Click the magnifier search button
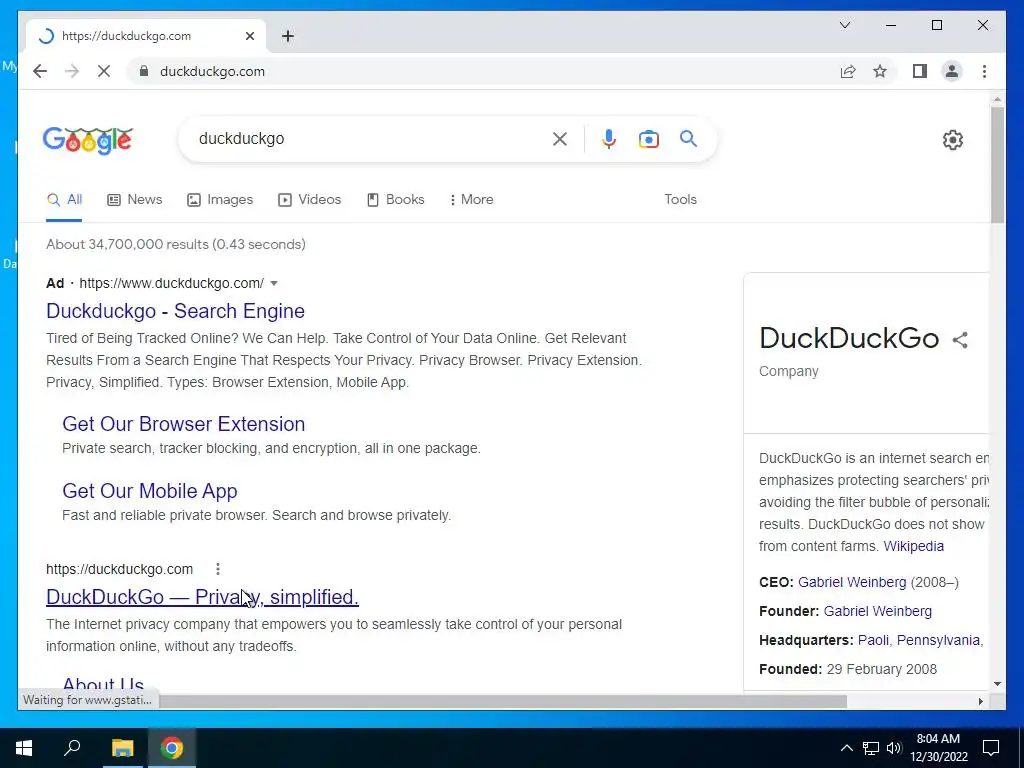This screenshot has height=768, width=1024. [x=688, y=138]
